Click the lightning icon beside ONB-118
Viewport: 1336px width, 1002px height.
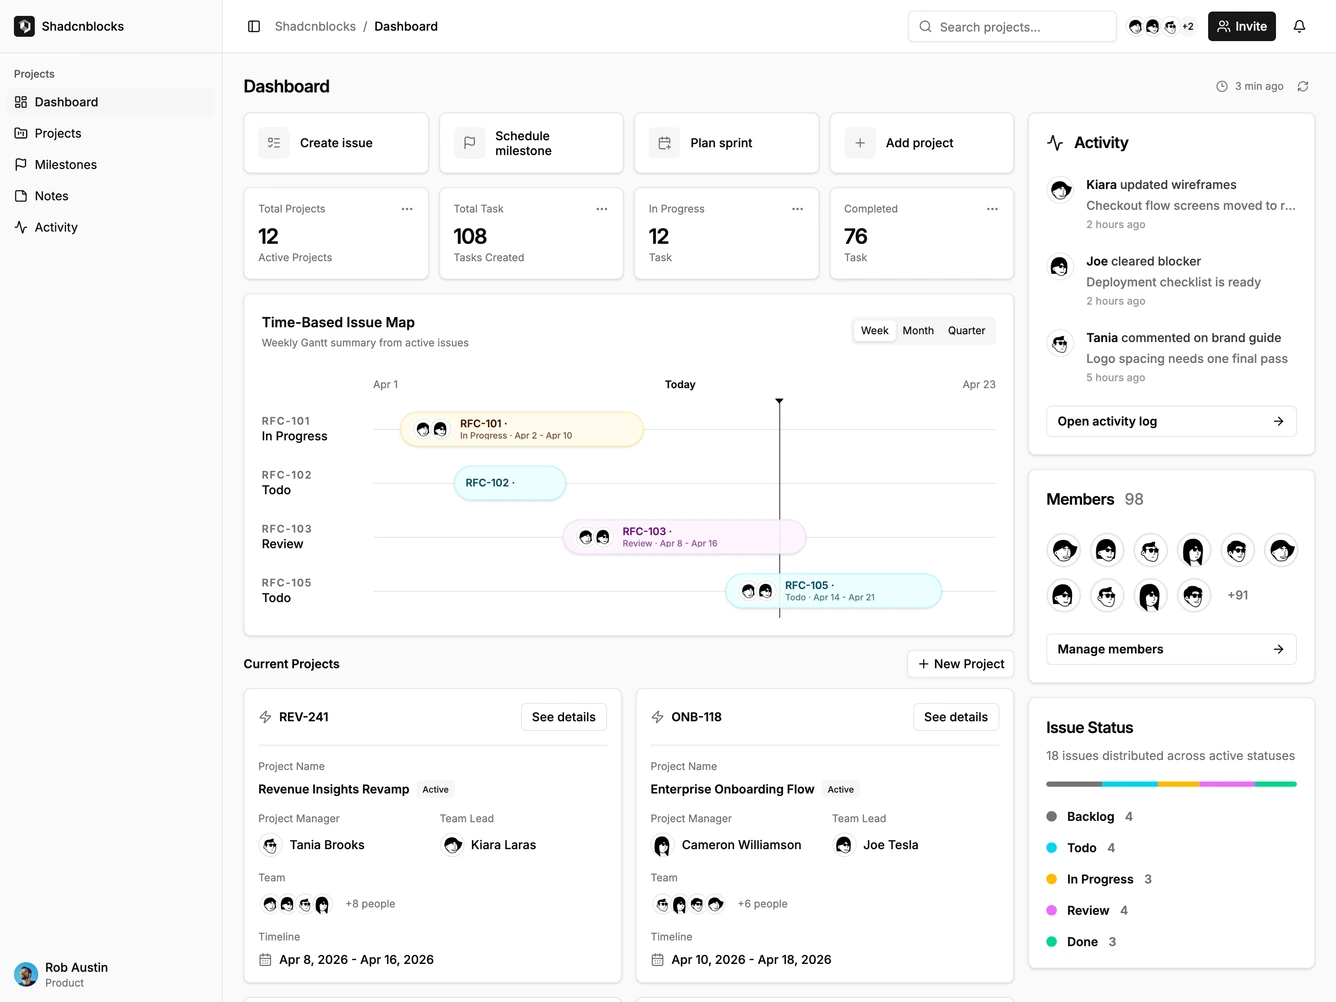click(657, 717)
